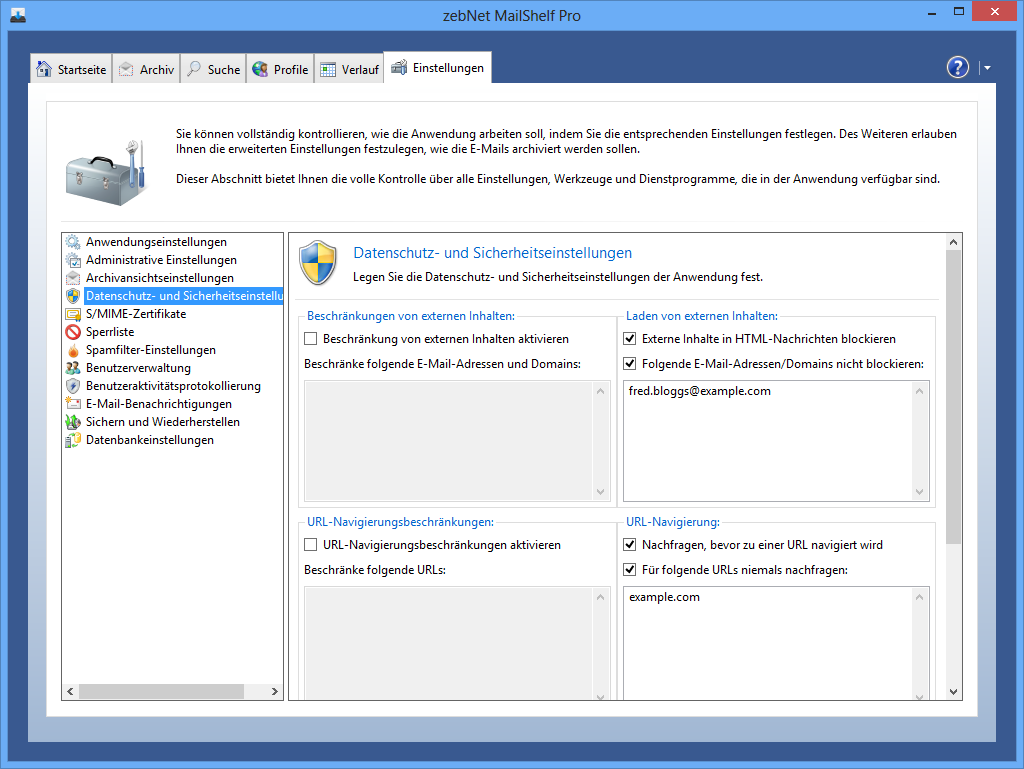This screenshot has width=1024, height=769.
Task: Click the Verlauf calendar icon
Action: click(x=328, y=69)
